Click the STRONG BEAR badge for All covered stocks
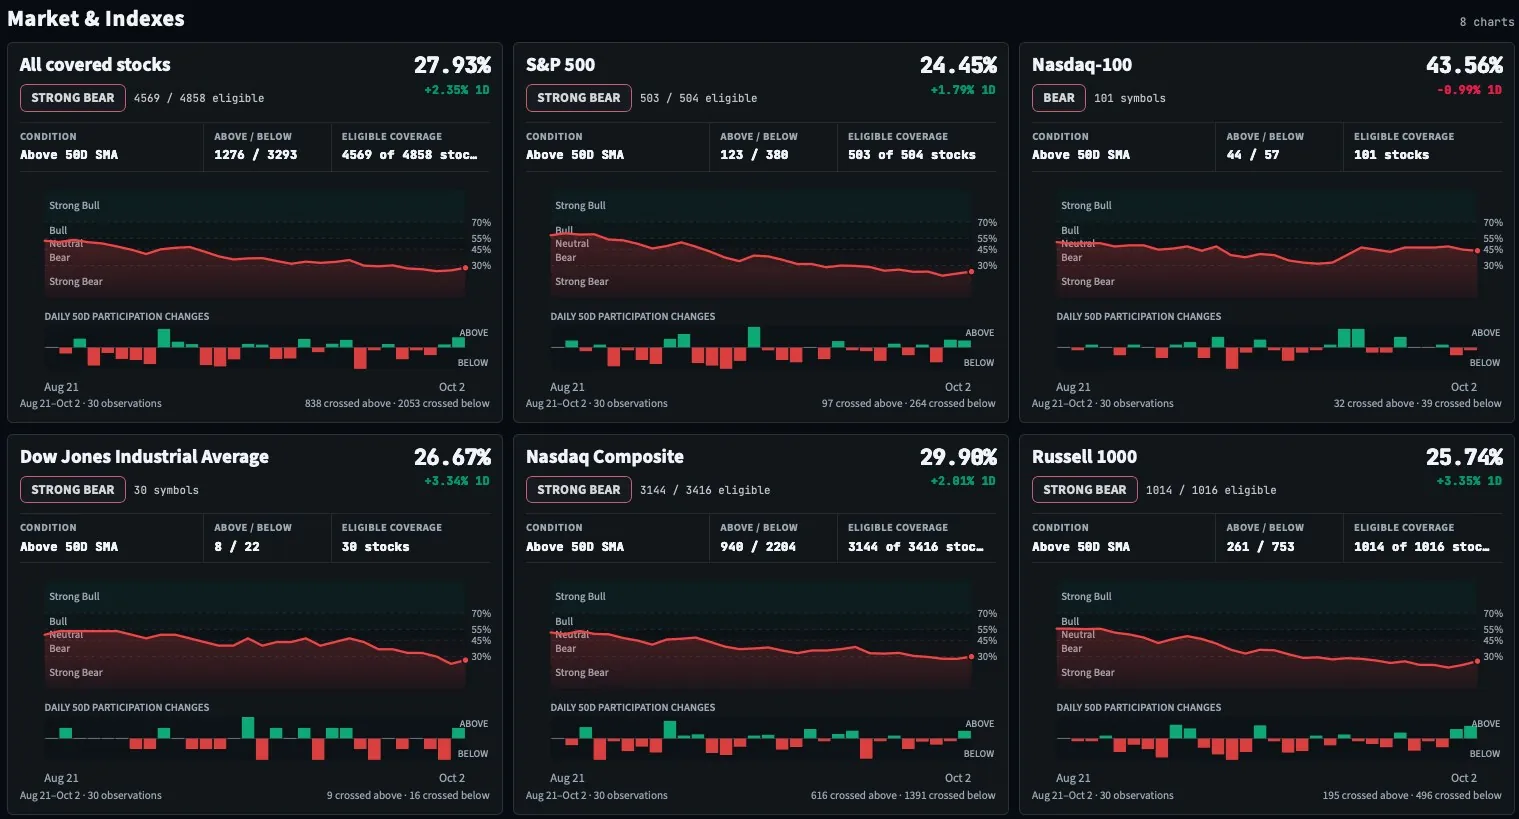Viewport: 1519px width, 819px height. (x=73, y=98)
